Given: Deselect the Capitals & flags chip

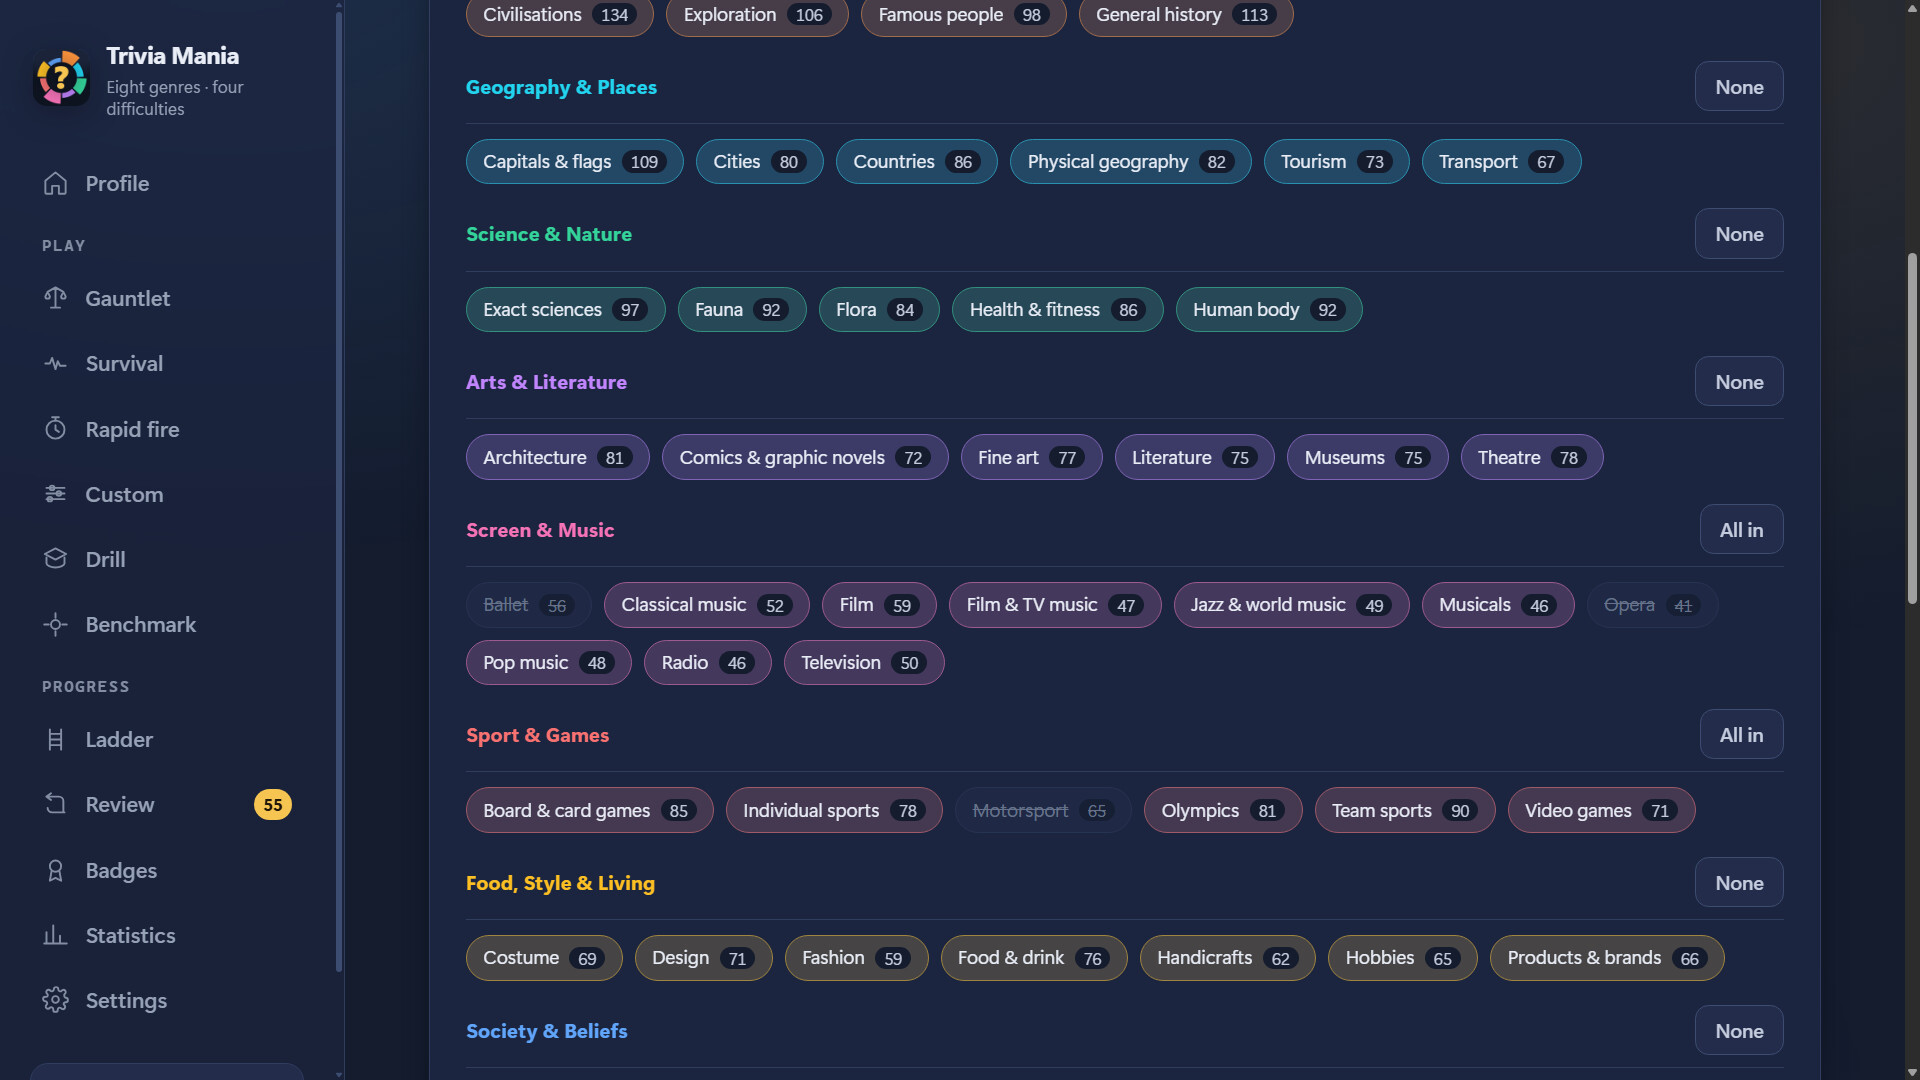Looking at the screenshot, I should tap(574, 162).
